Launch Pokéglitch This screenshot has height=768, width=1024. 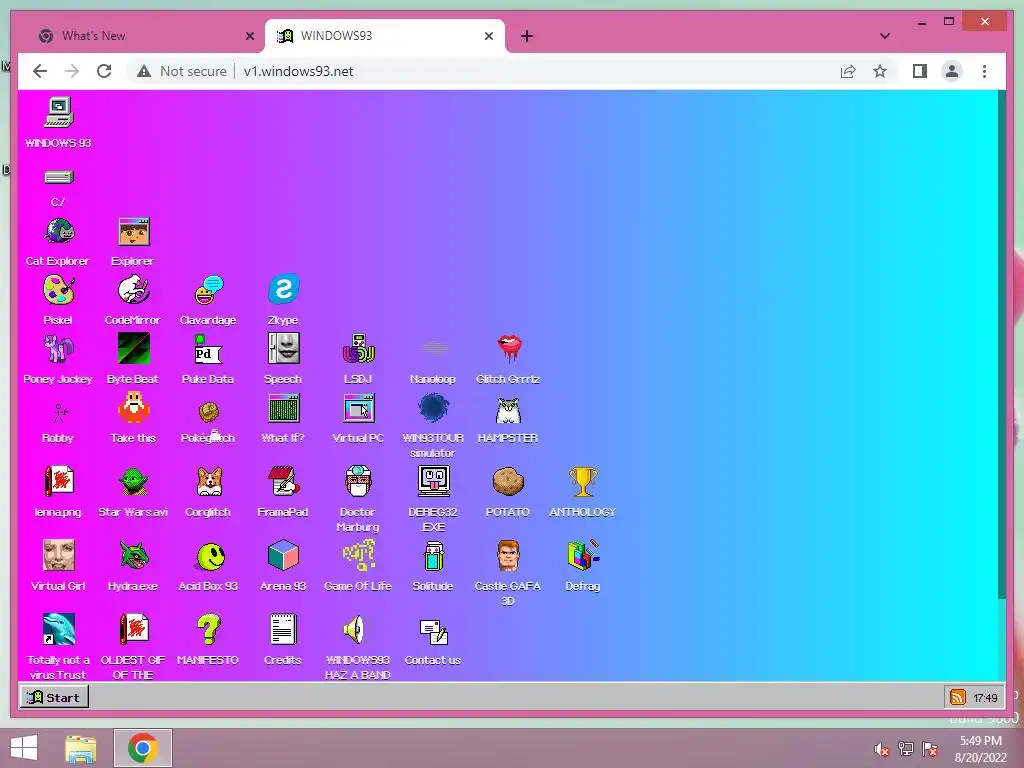click(x=208, y=412)
